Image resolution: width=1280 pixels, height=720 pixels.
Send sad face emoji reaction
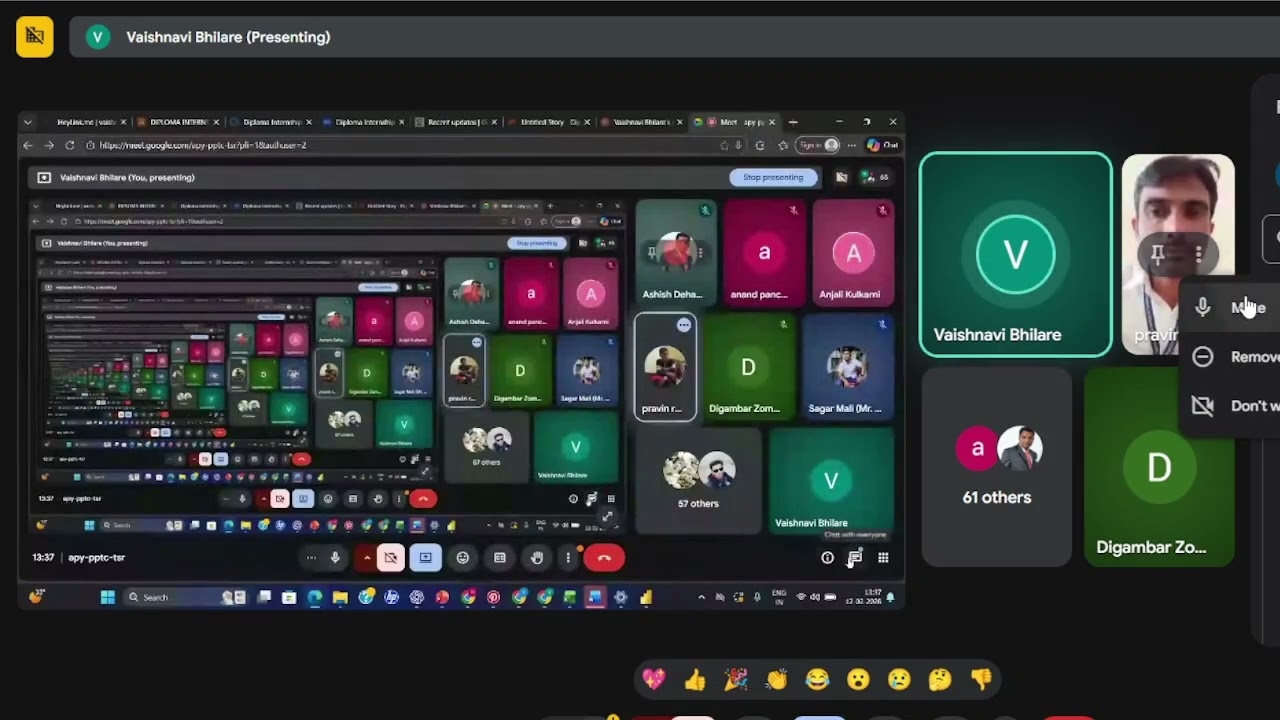pos(899,680)
